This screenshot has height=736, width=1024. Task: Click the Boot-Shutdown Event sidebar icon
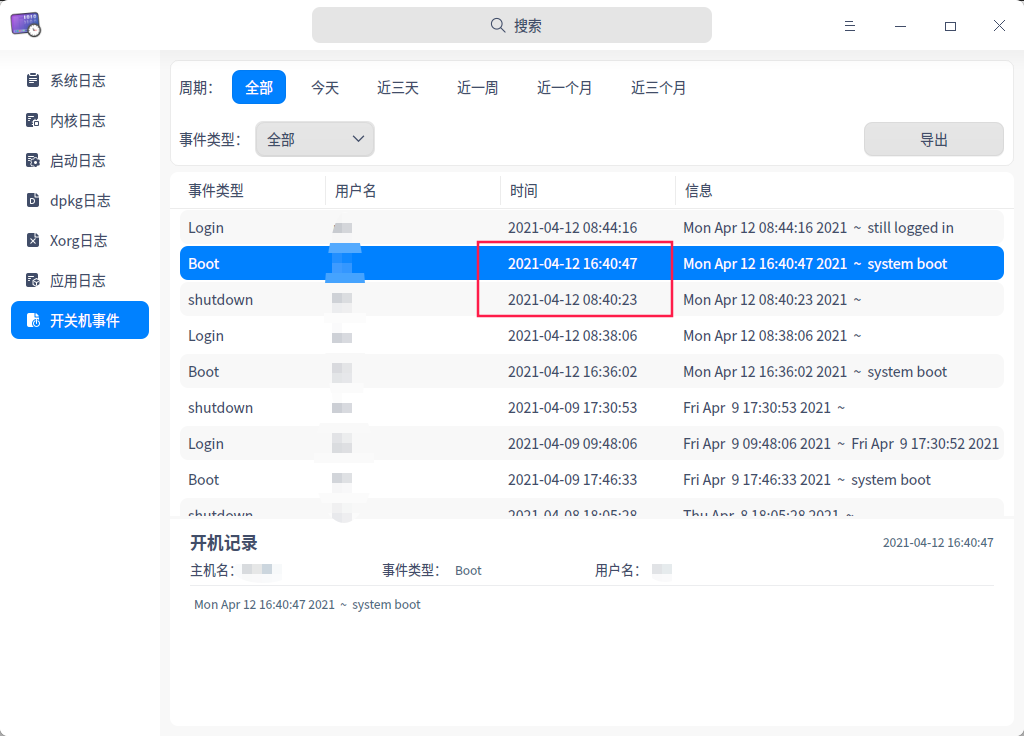[33, 320]
